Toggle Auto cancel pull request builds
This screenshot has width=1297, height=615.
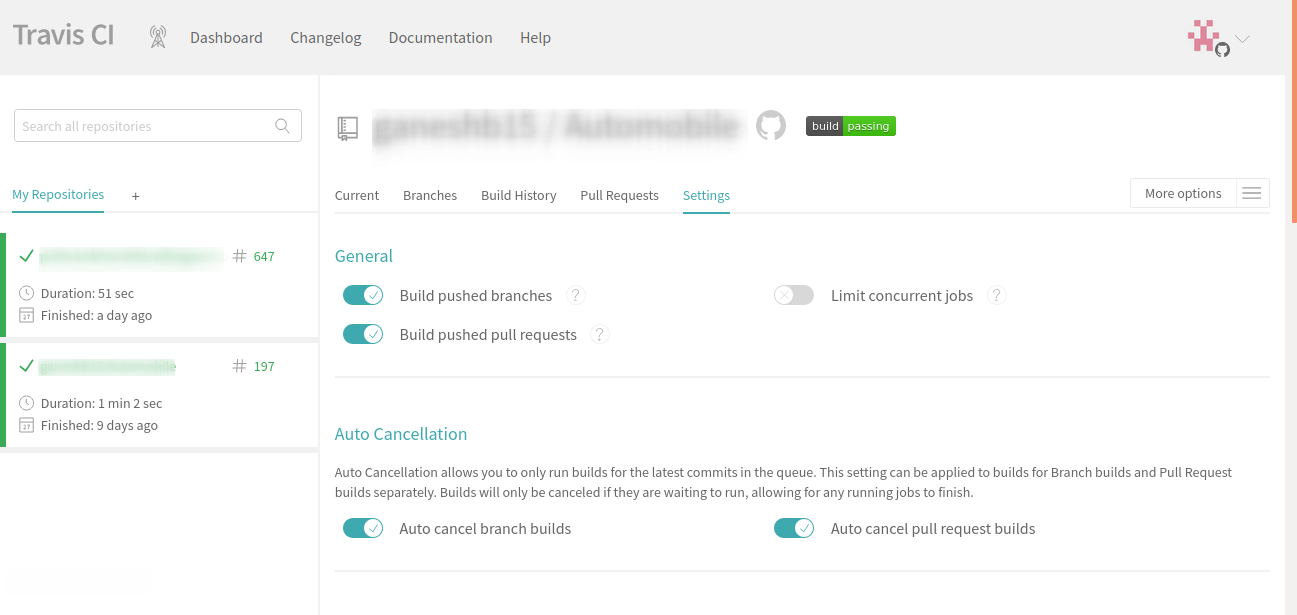coord(794,528)
